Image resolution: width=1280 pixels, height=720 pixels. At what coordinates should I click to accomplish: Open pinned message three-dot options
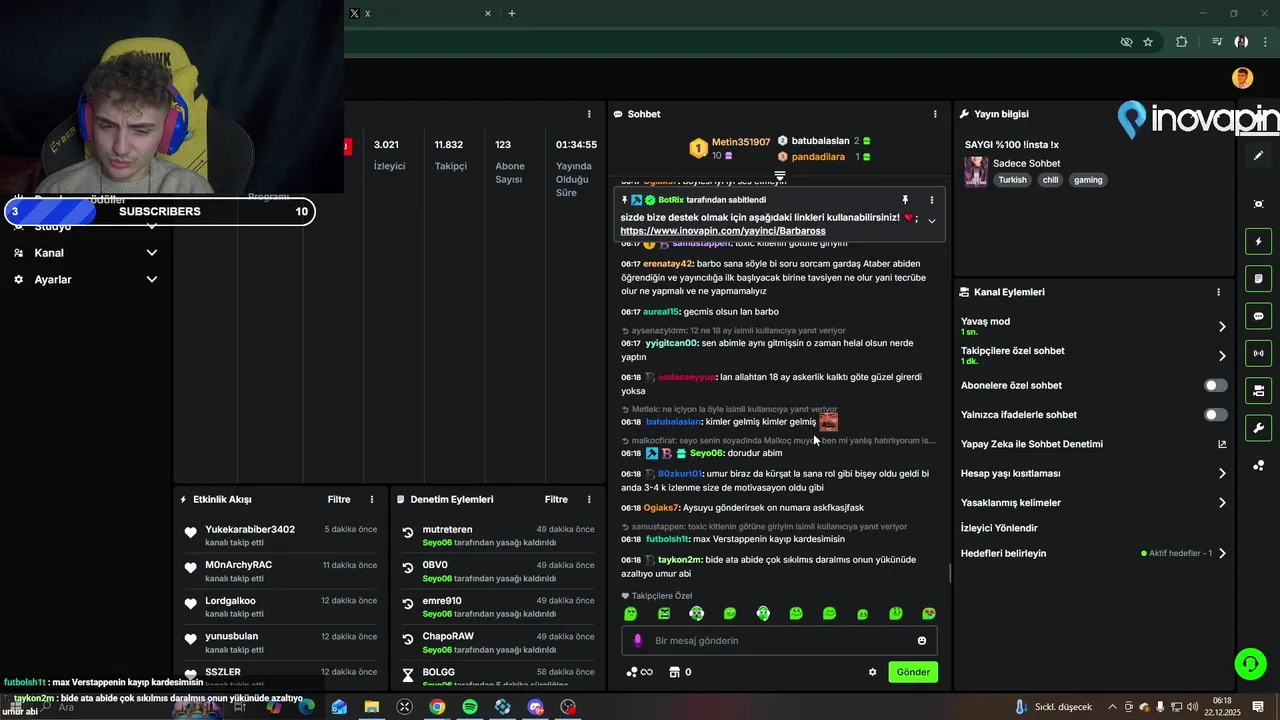932,200
